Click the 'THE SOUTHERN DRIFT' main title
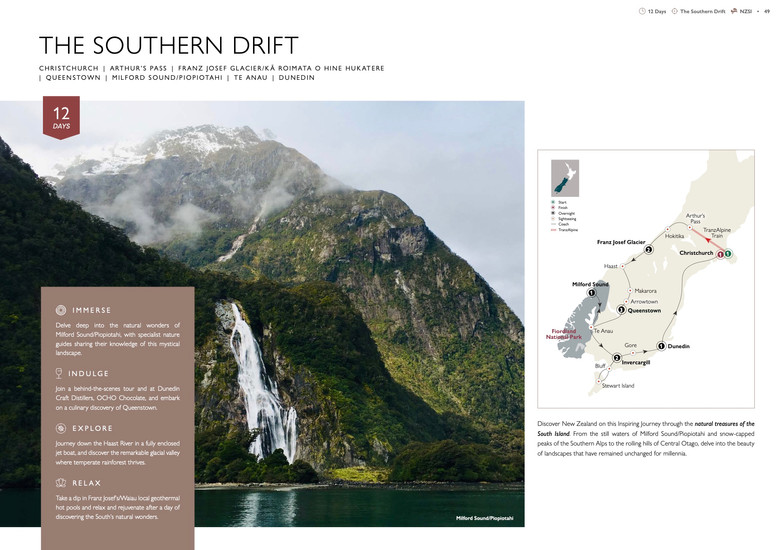778x550 pixels. (169, 45)
